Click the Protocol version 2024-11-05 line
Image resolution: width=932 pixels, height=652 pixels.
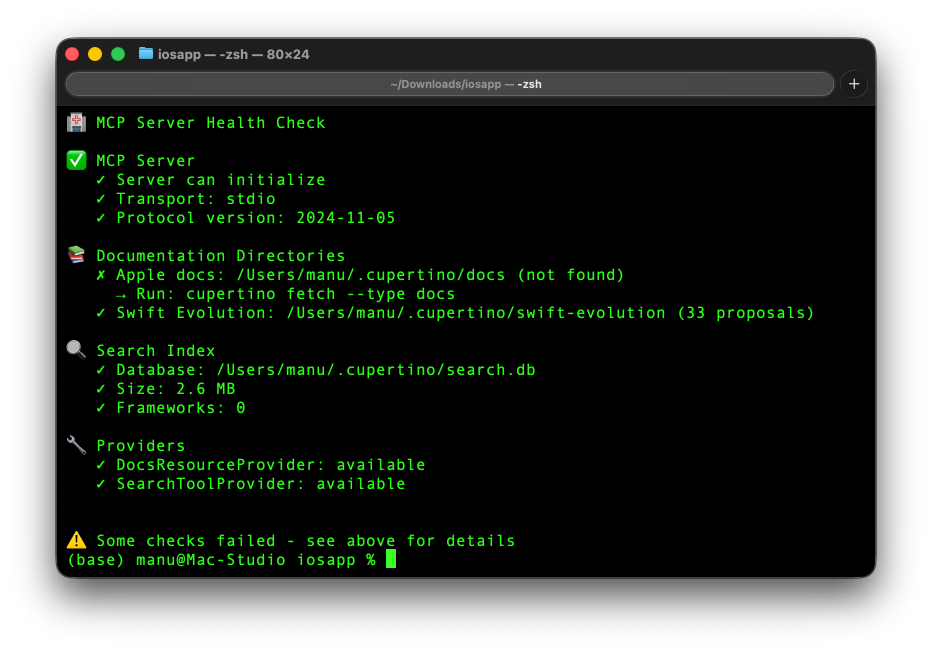[255, 218]
